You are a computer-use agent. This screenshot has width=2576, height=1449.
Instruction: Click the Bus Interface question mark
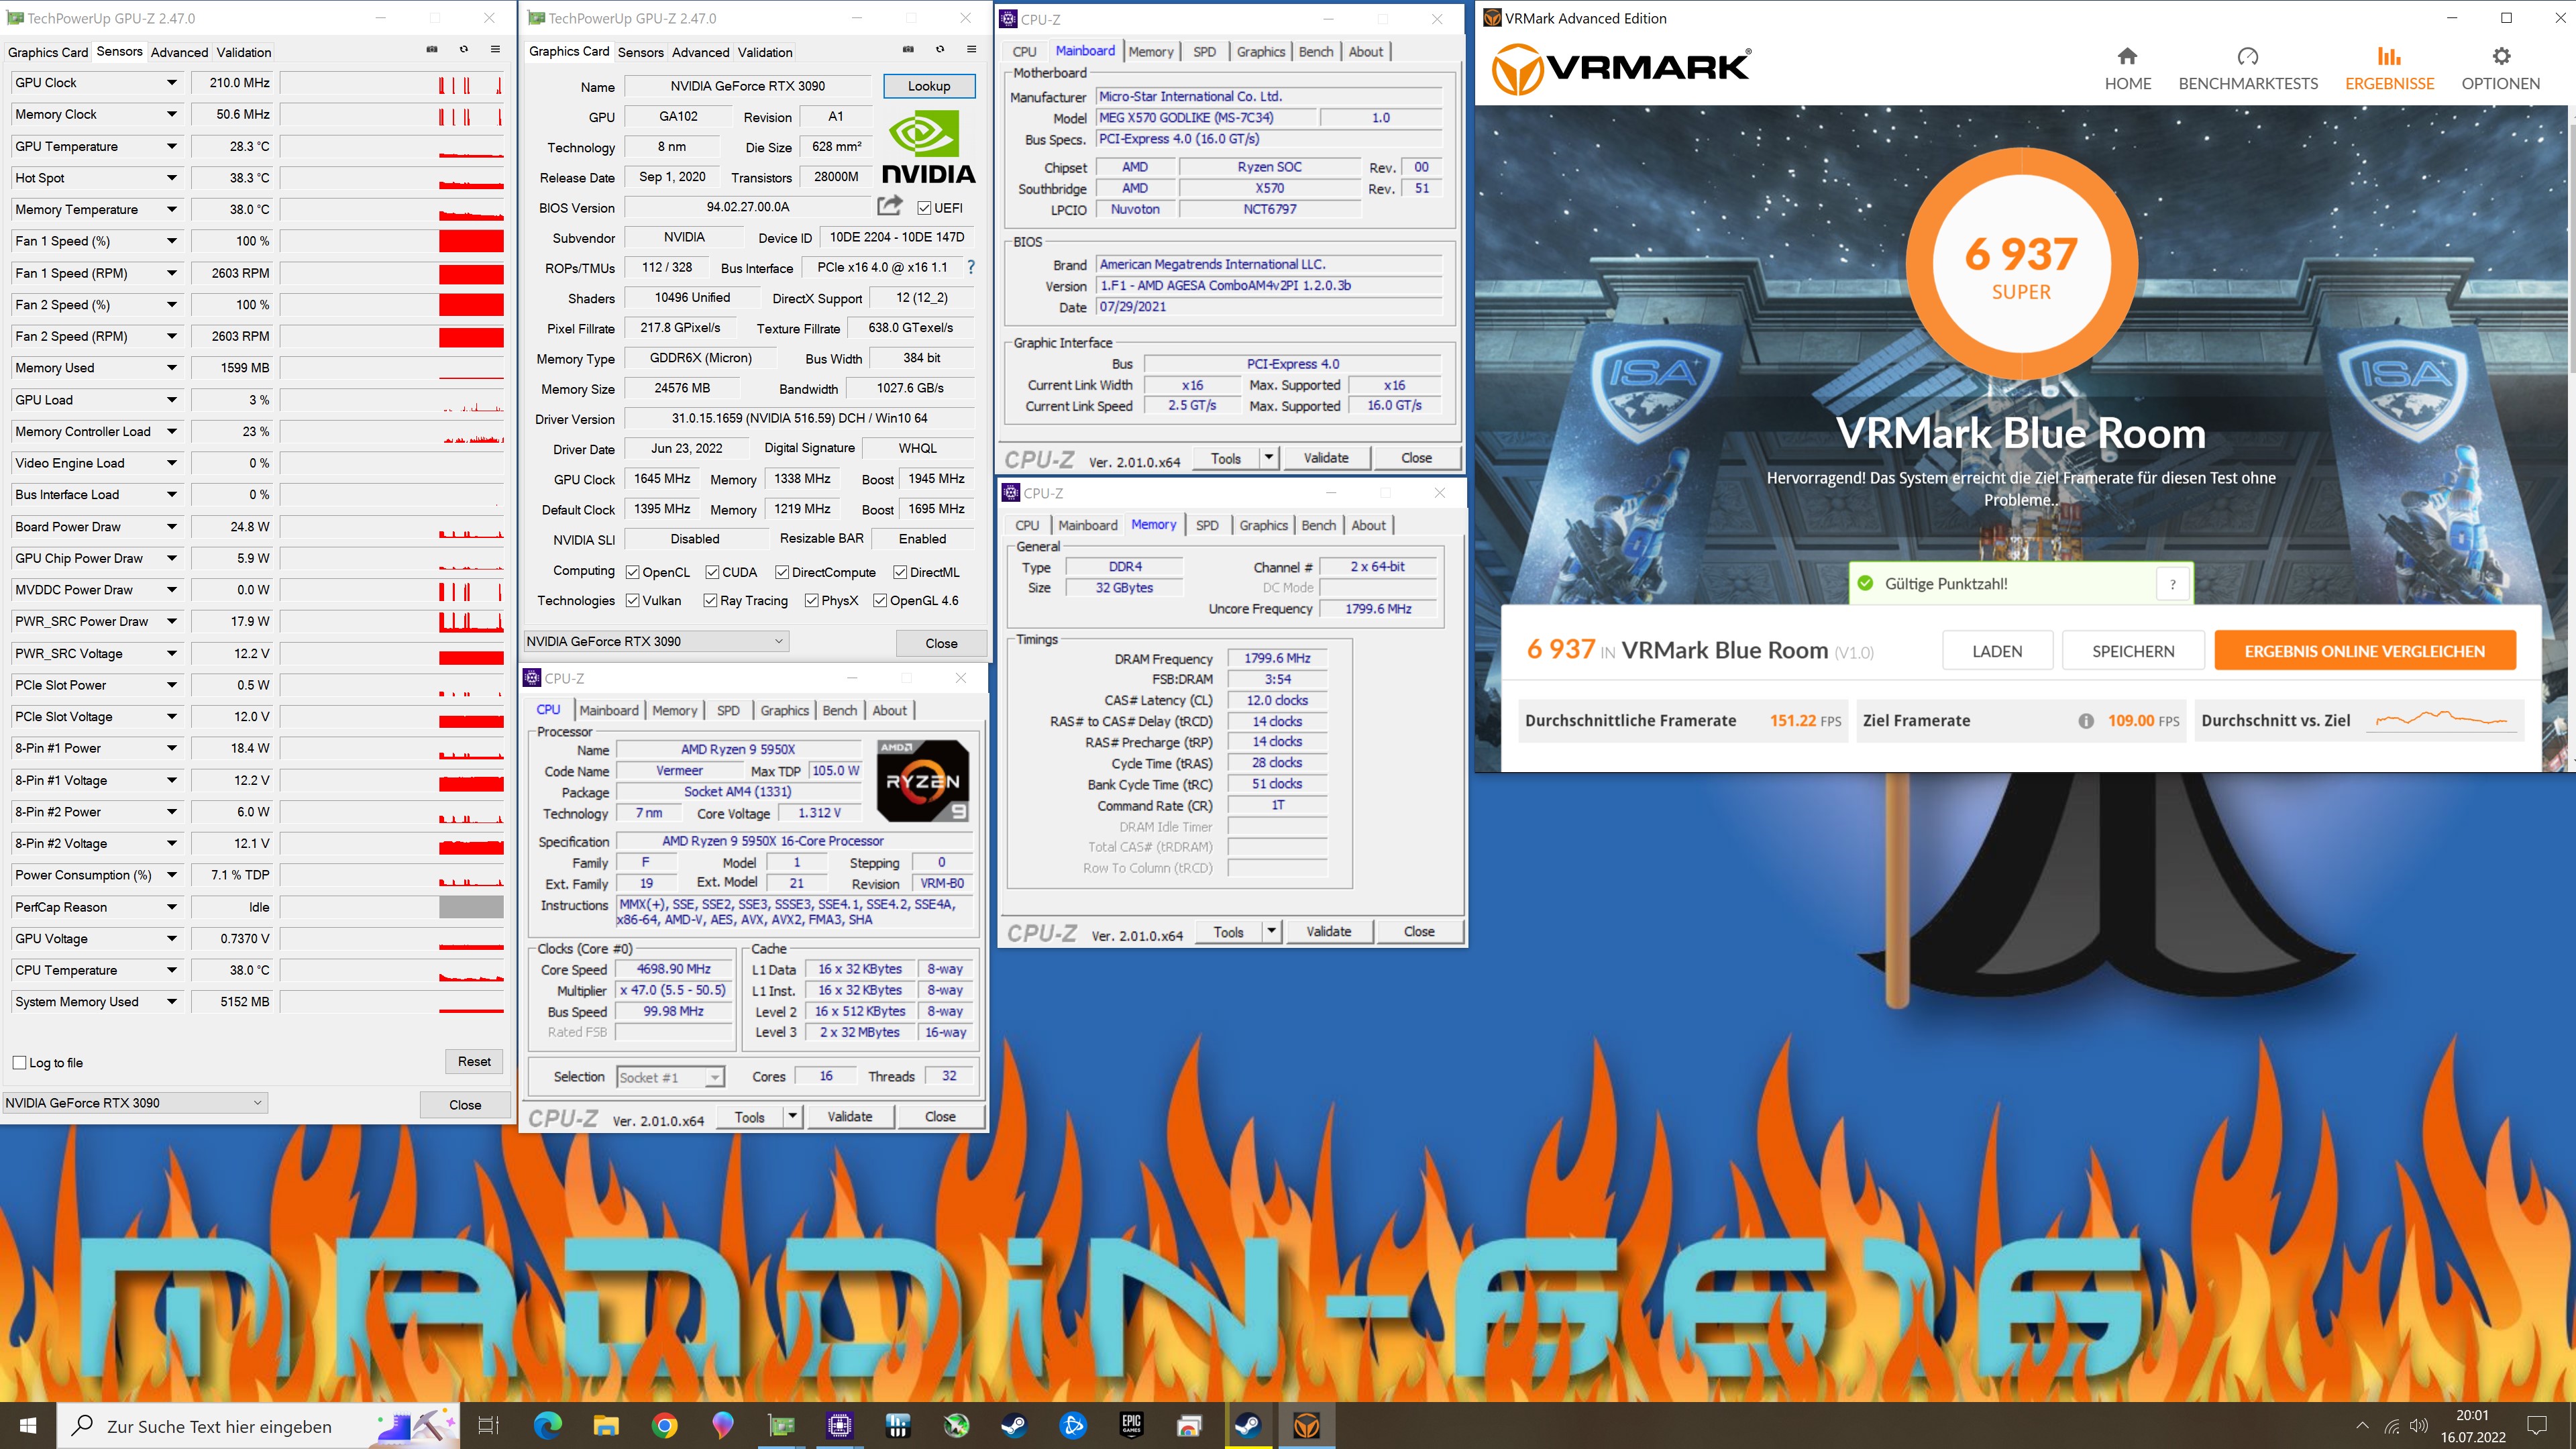tap(970, 268)
